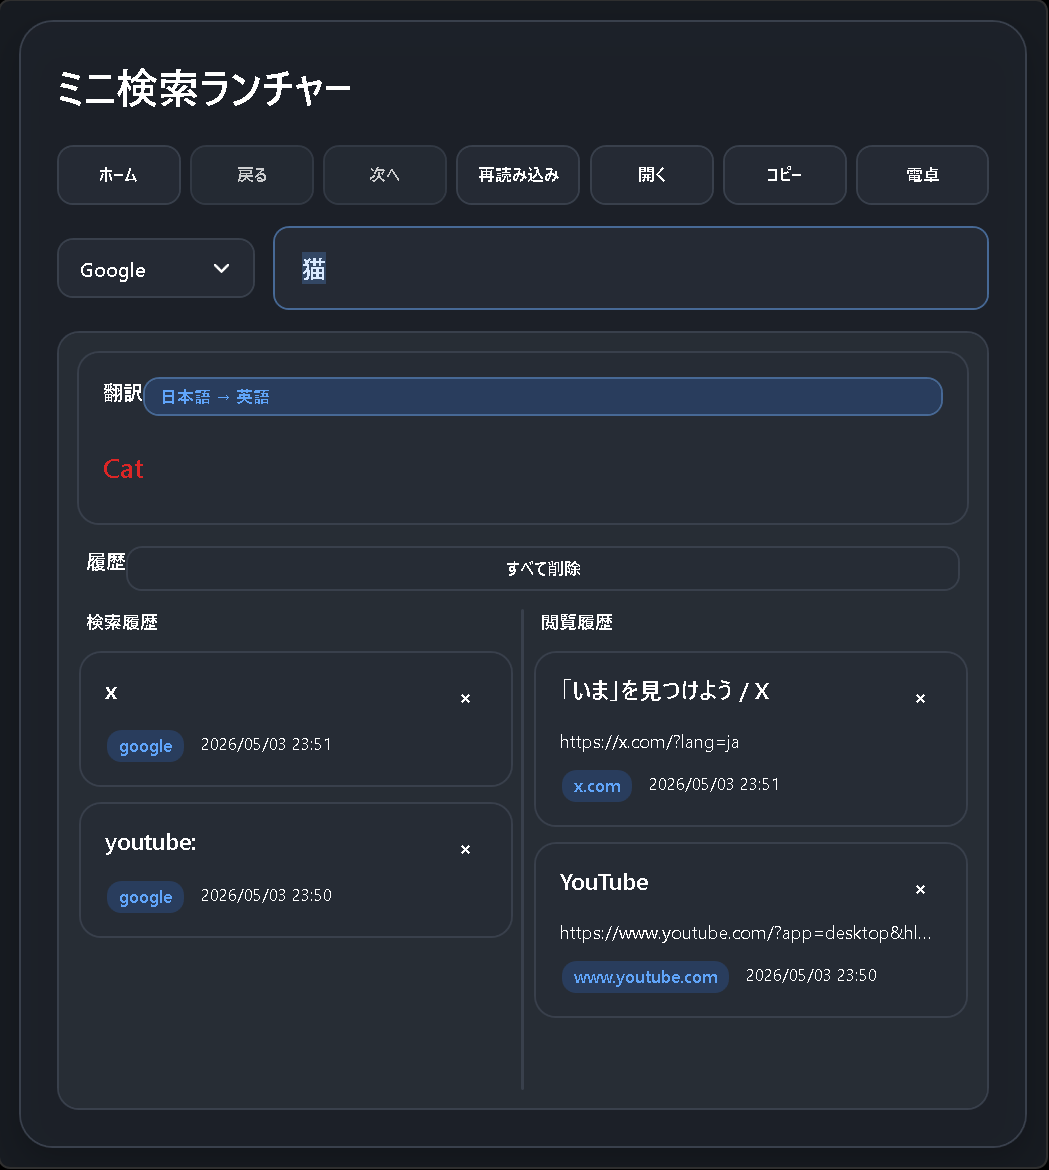Clear all history with すべて削除
This screenshot has width=1049, height=1170.
click(x=542, y=569)
